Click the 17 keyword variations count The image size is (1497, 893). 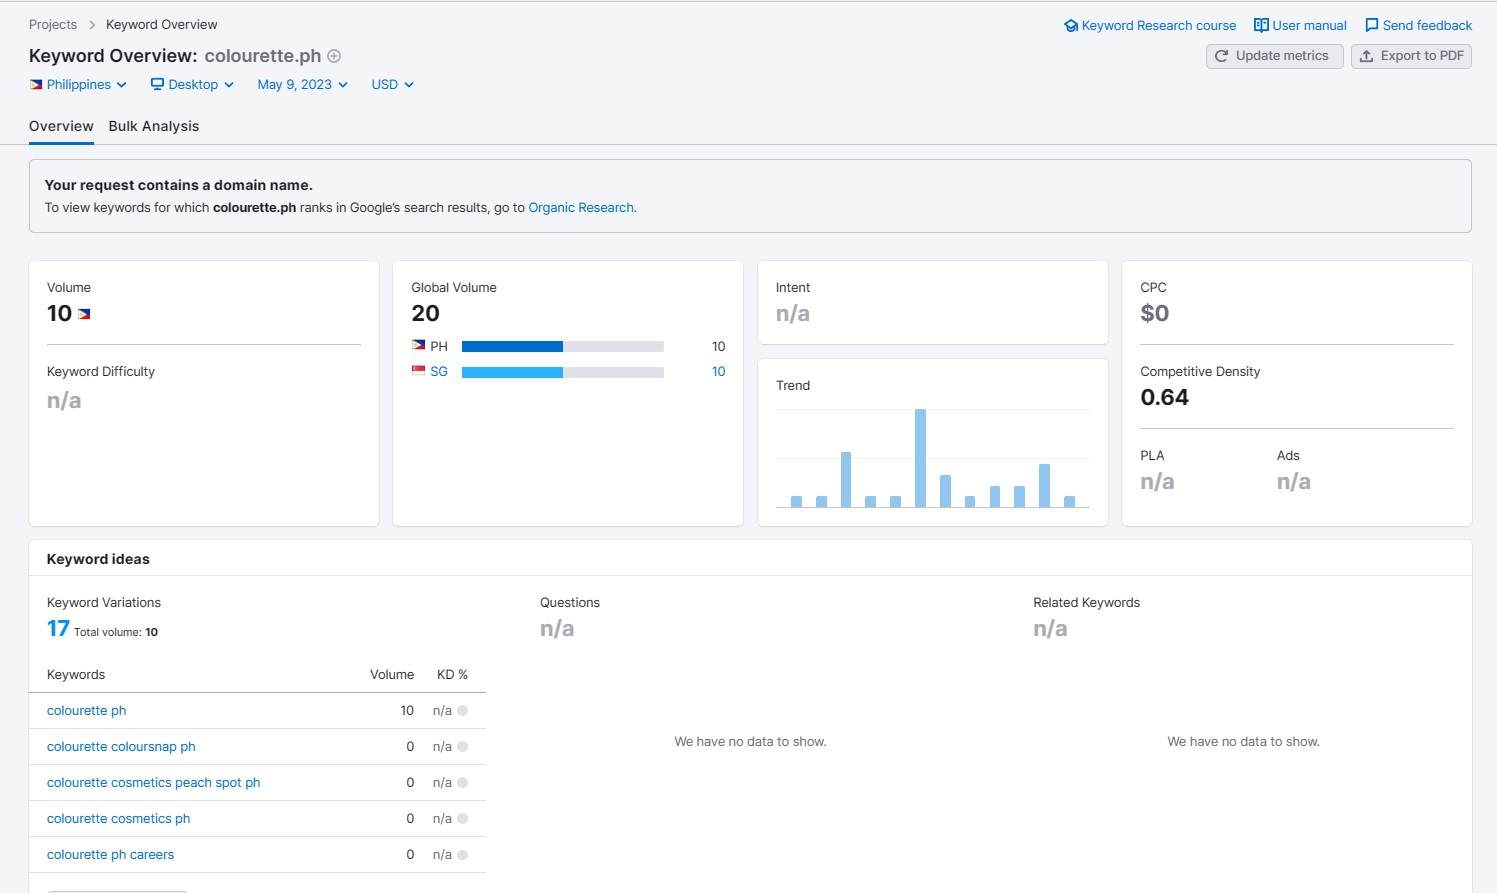coord(58,629)
